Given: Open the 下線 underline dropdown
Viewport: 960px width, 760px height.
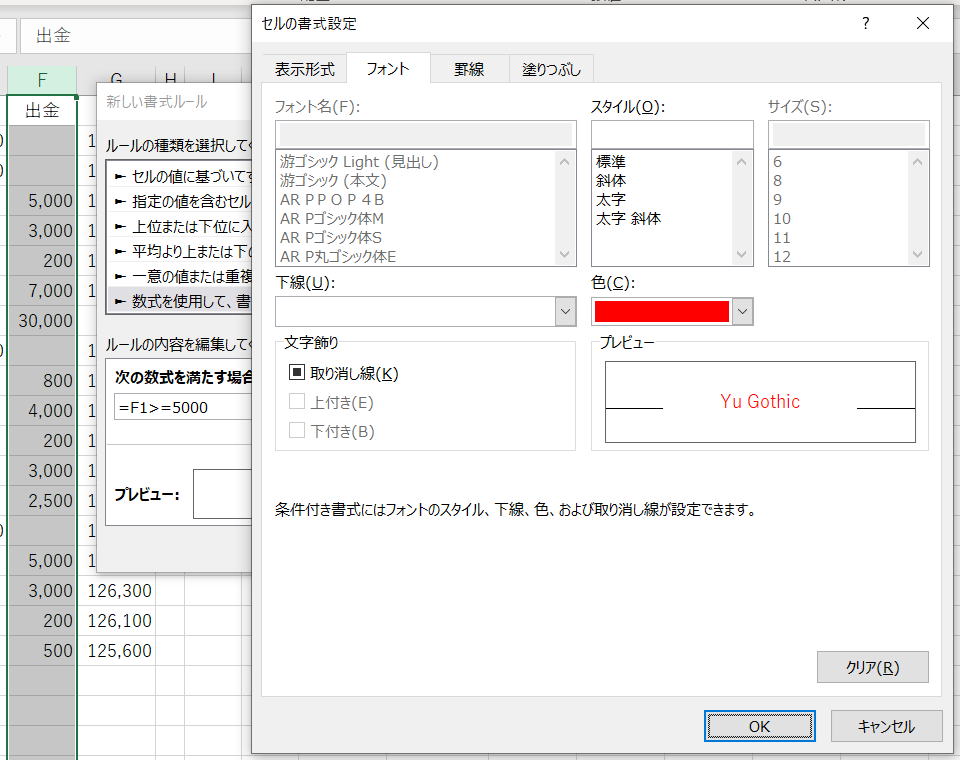Looking at the screenshot, I should (566, 312).
